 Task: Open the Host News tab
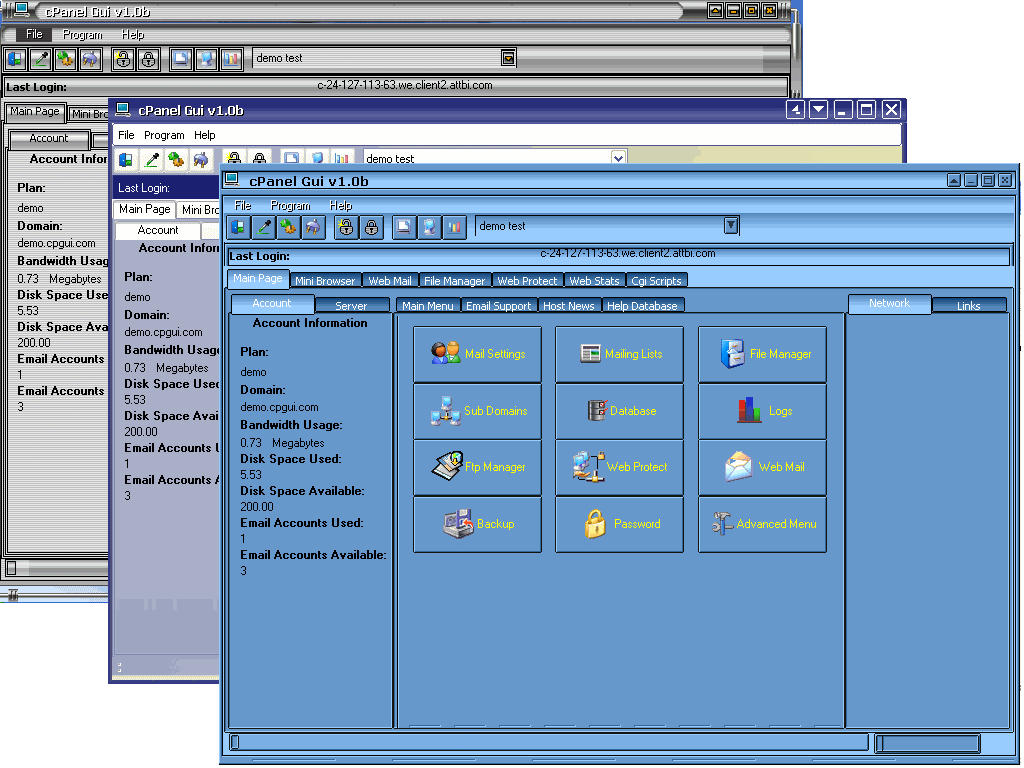pyautogui.click(x=569, y=306)
